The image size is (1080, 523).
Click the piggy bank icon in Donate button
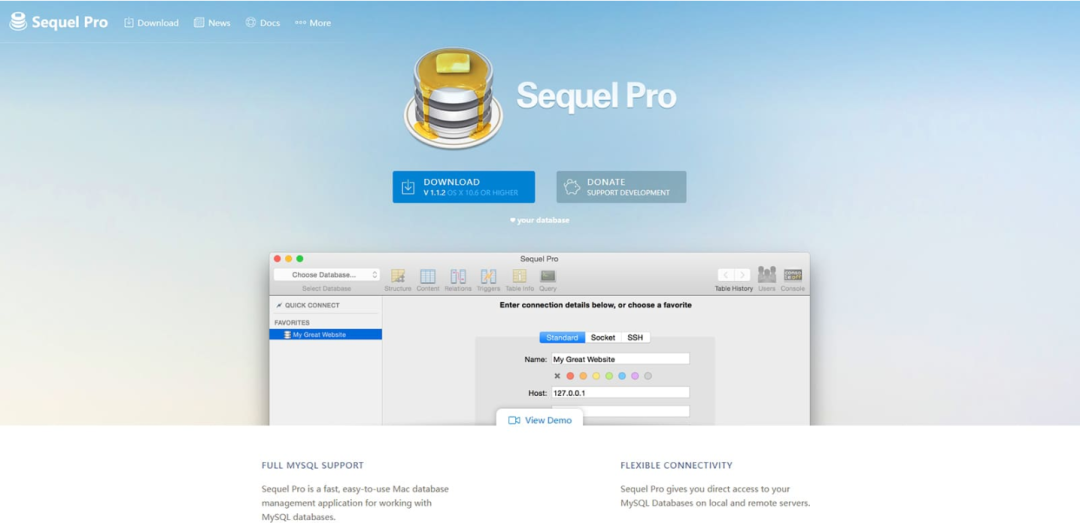[572, 187]
